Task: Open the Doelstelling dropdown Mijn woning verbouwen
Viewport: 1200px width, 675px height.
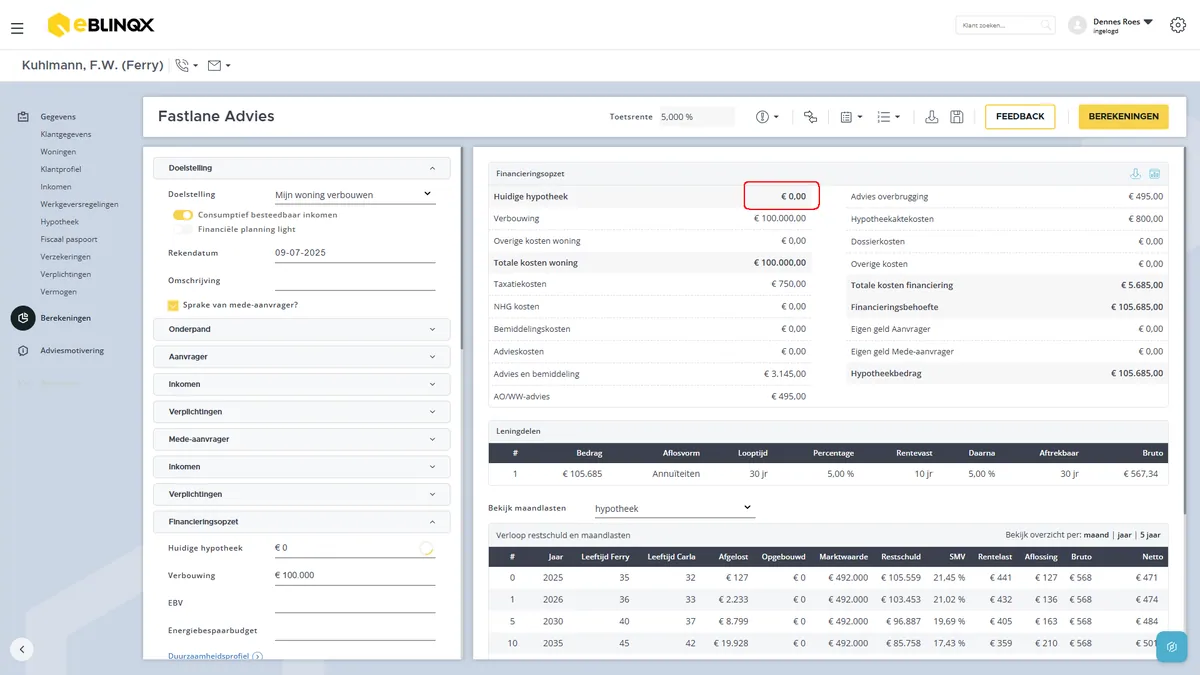Action: (x=355, y=195)
